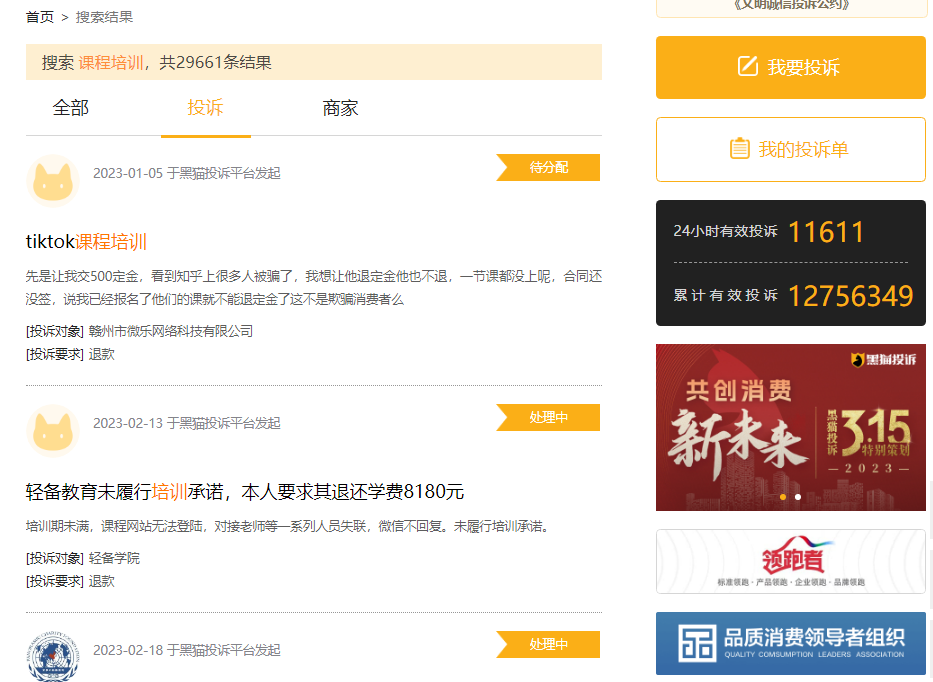Open cat avatar of 2023-01-05 complaint
The width and height of the screenshot is (933, 682).
click(x=53, y=181)
